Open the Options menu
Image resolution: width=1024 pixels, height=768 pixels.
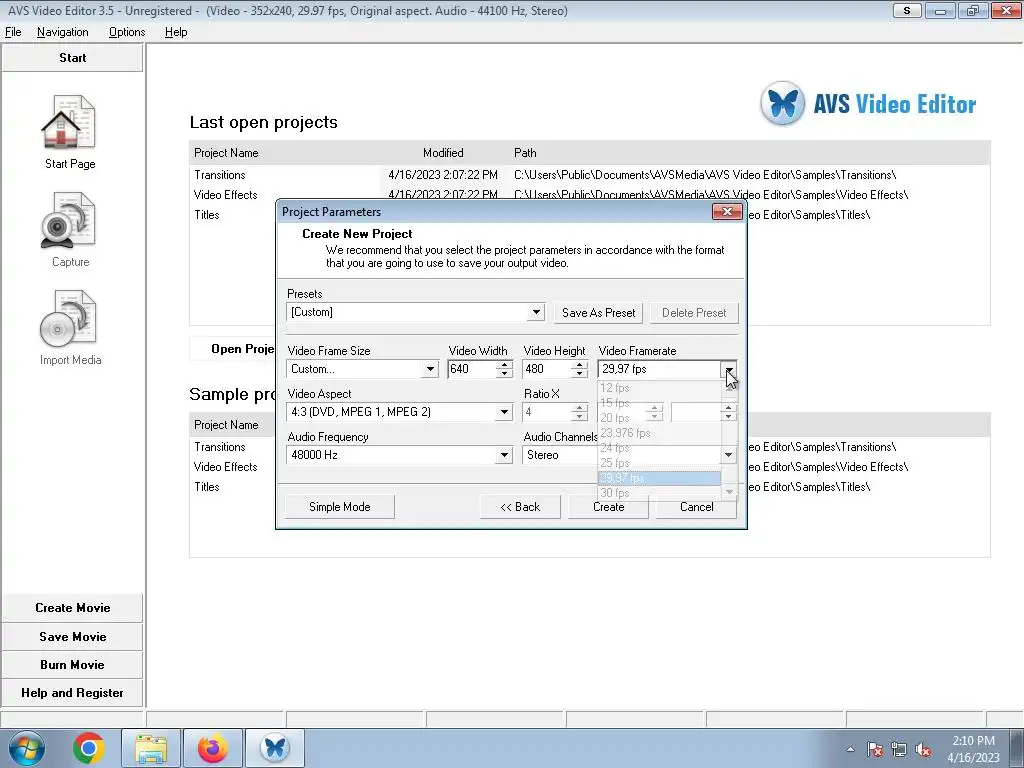click(127, 32)
